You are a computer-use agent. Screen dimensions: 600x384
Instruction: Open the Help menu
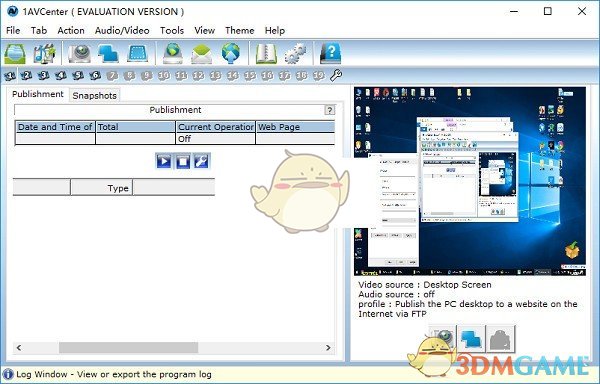pos(275,31)
